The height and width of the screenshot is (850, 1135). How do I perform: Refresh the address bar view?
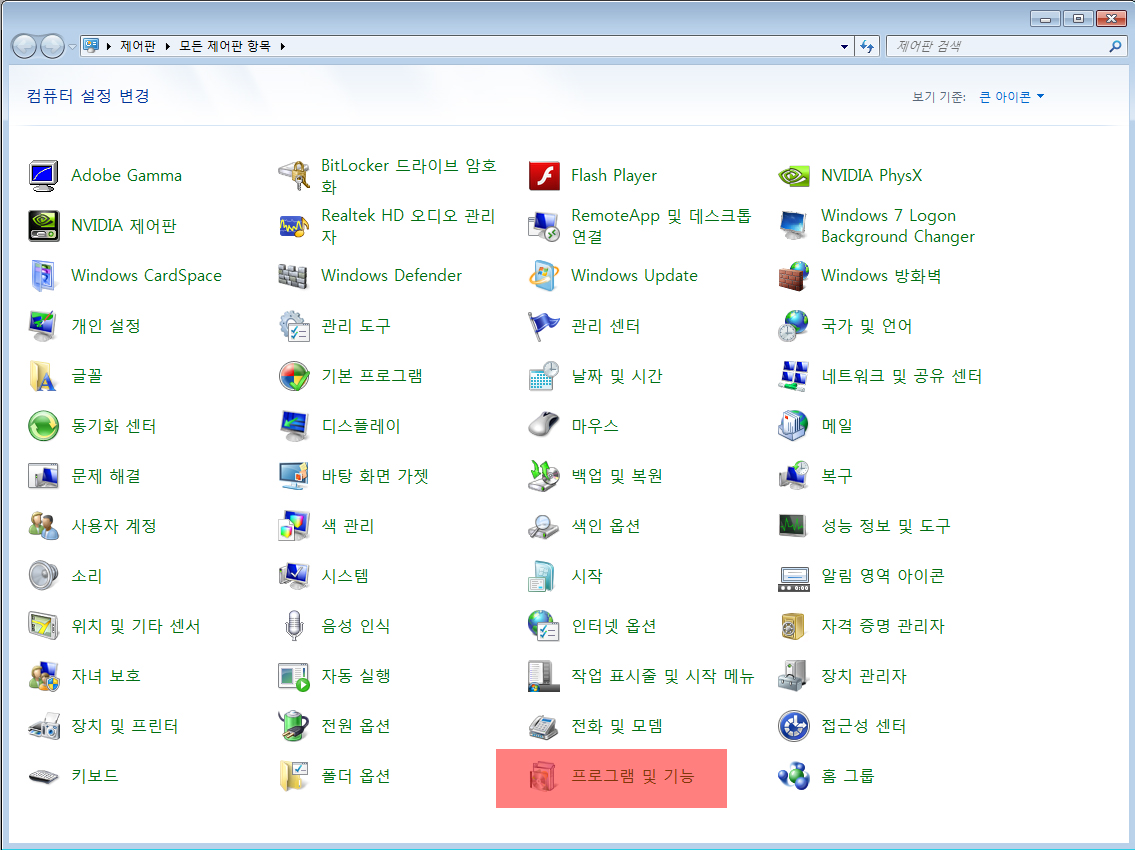coord(867,46)
